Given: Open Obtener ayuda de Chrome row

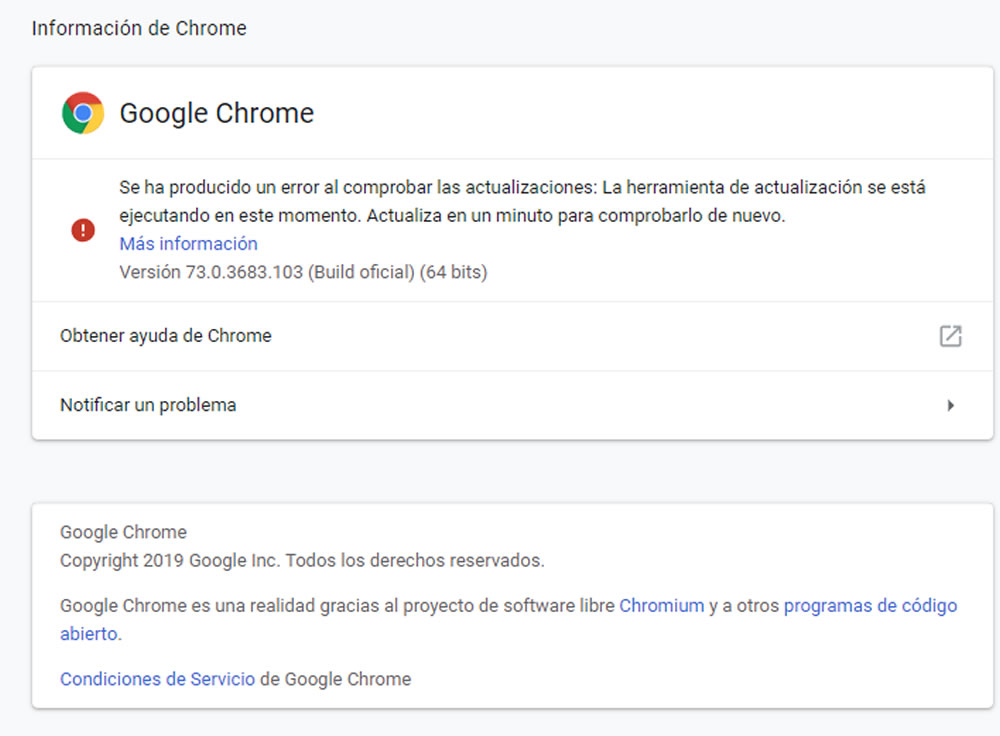Looking at the screenshot, I should (512, 336).
